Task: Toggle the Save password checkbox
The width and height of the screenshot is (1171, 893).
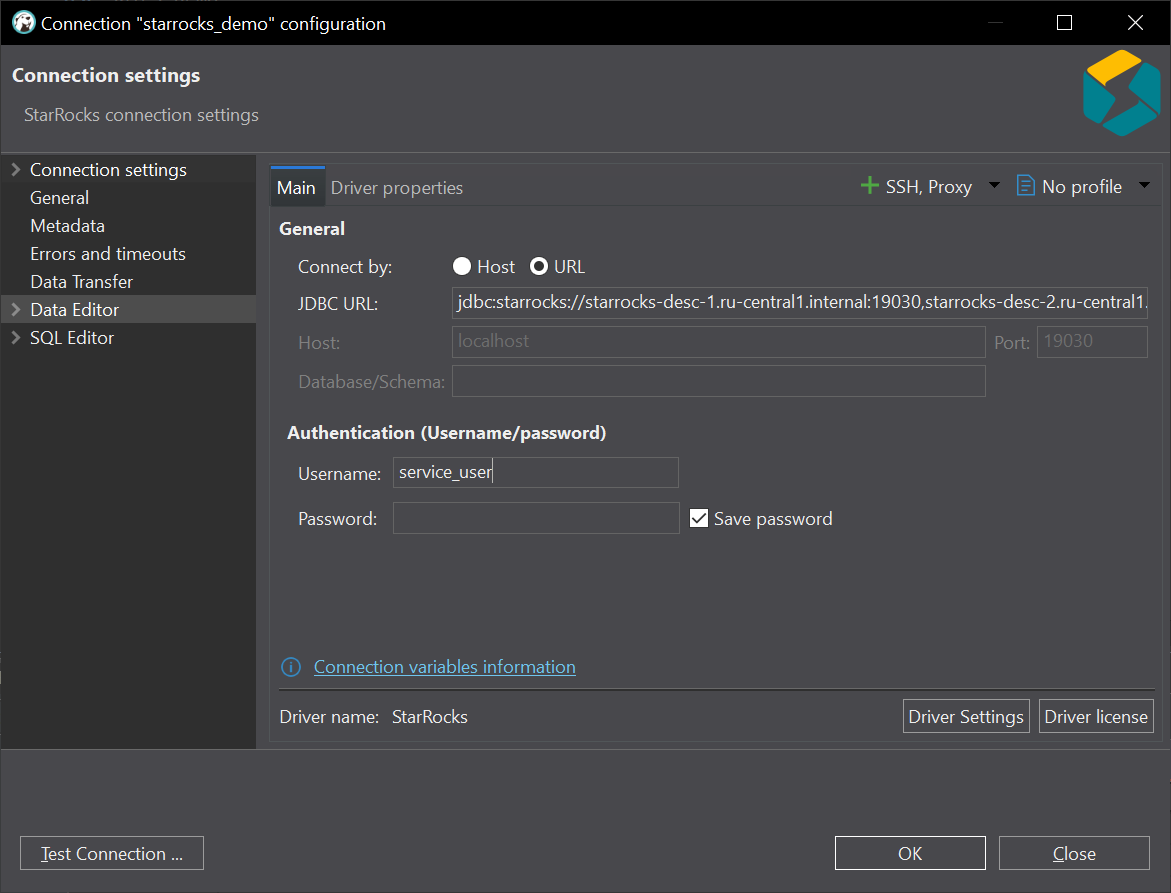Action: [x=699, y=518]
